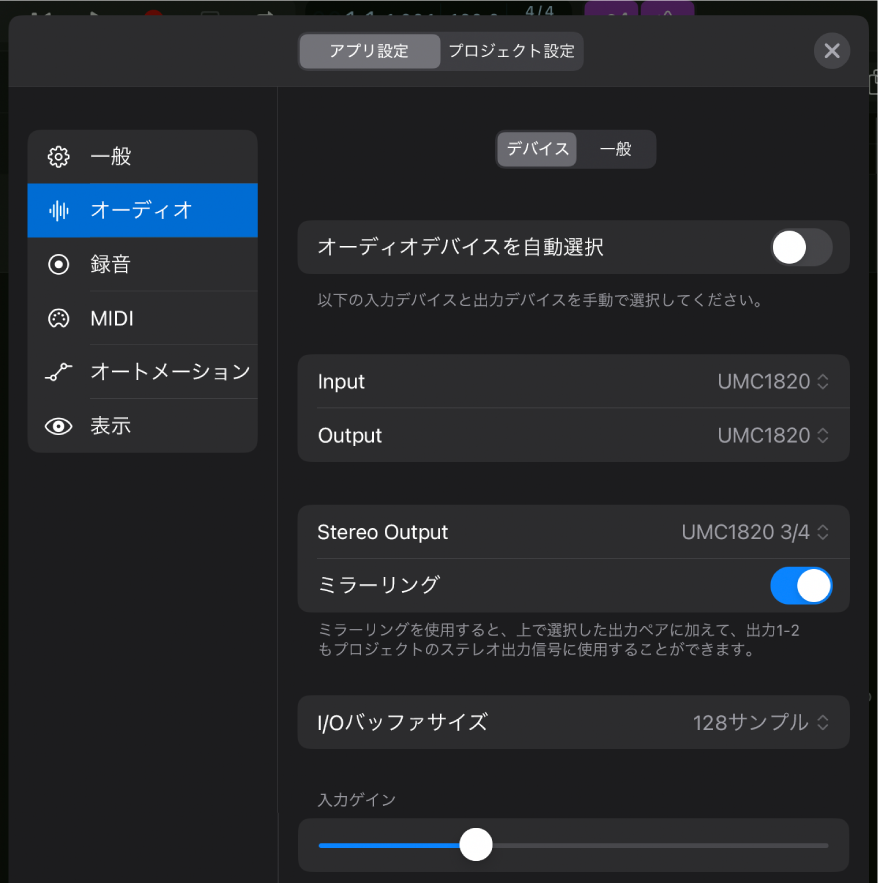This screenshot has height=883, width=878.
Task: Click the MIDI connector icon in the sidebar
Action: [x=58, y=318]
